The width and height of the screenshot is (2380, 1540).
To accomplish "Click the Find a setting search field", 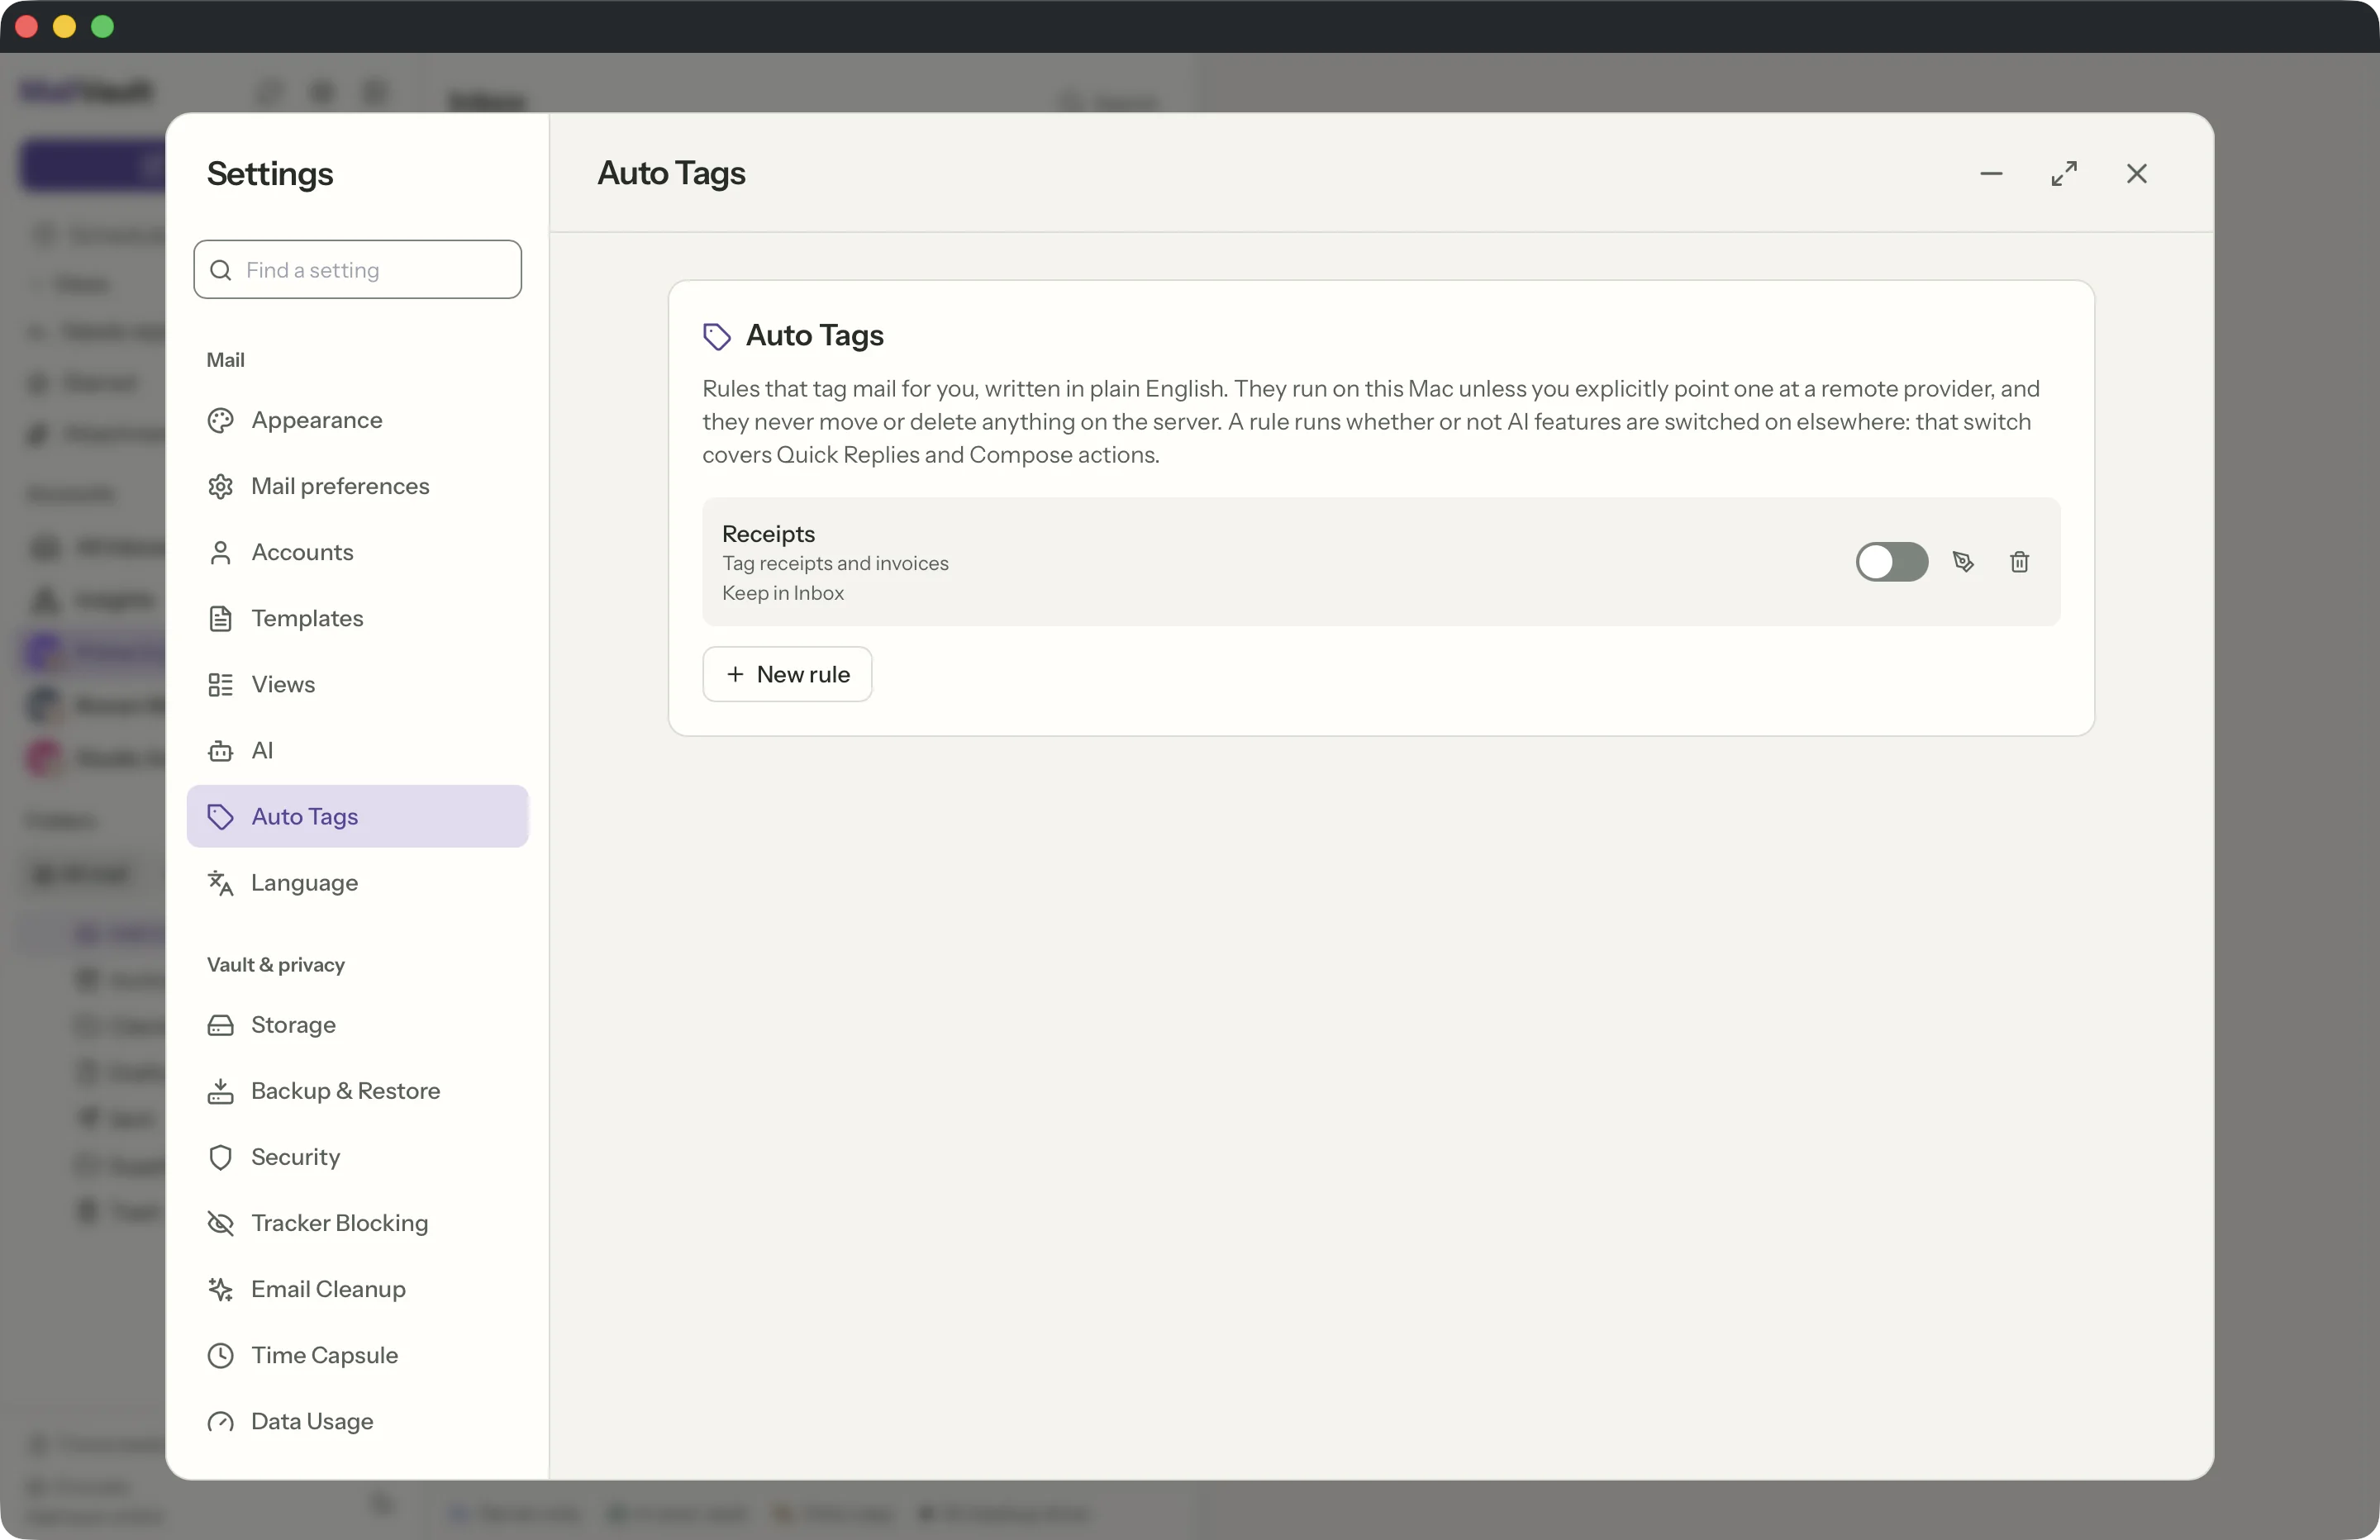I will [357, 270].
